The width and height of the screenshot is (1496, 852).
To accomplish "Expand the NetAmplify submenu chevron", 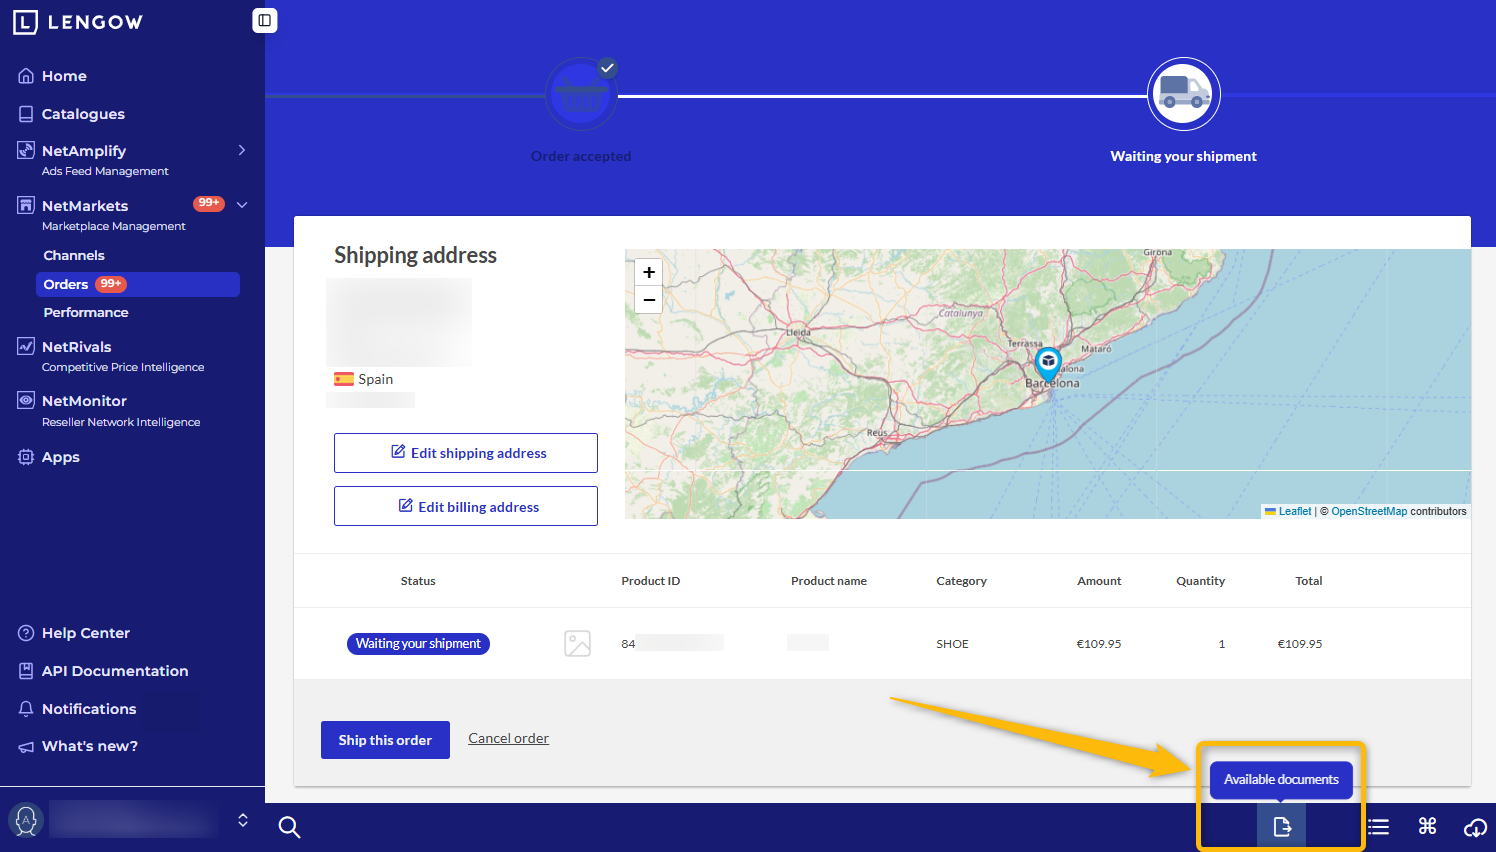I will (241, 150).
